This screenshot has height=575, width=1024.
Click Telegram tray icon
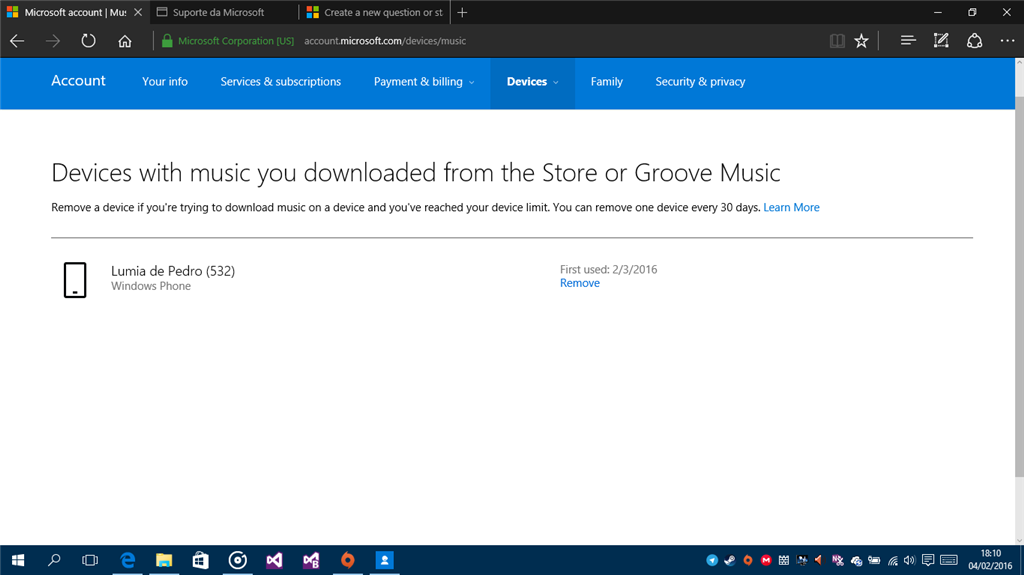click(x=712, y=561)
